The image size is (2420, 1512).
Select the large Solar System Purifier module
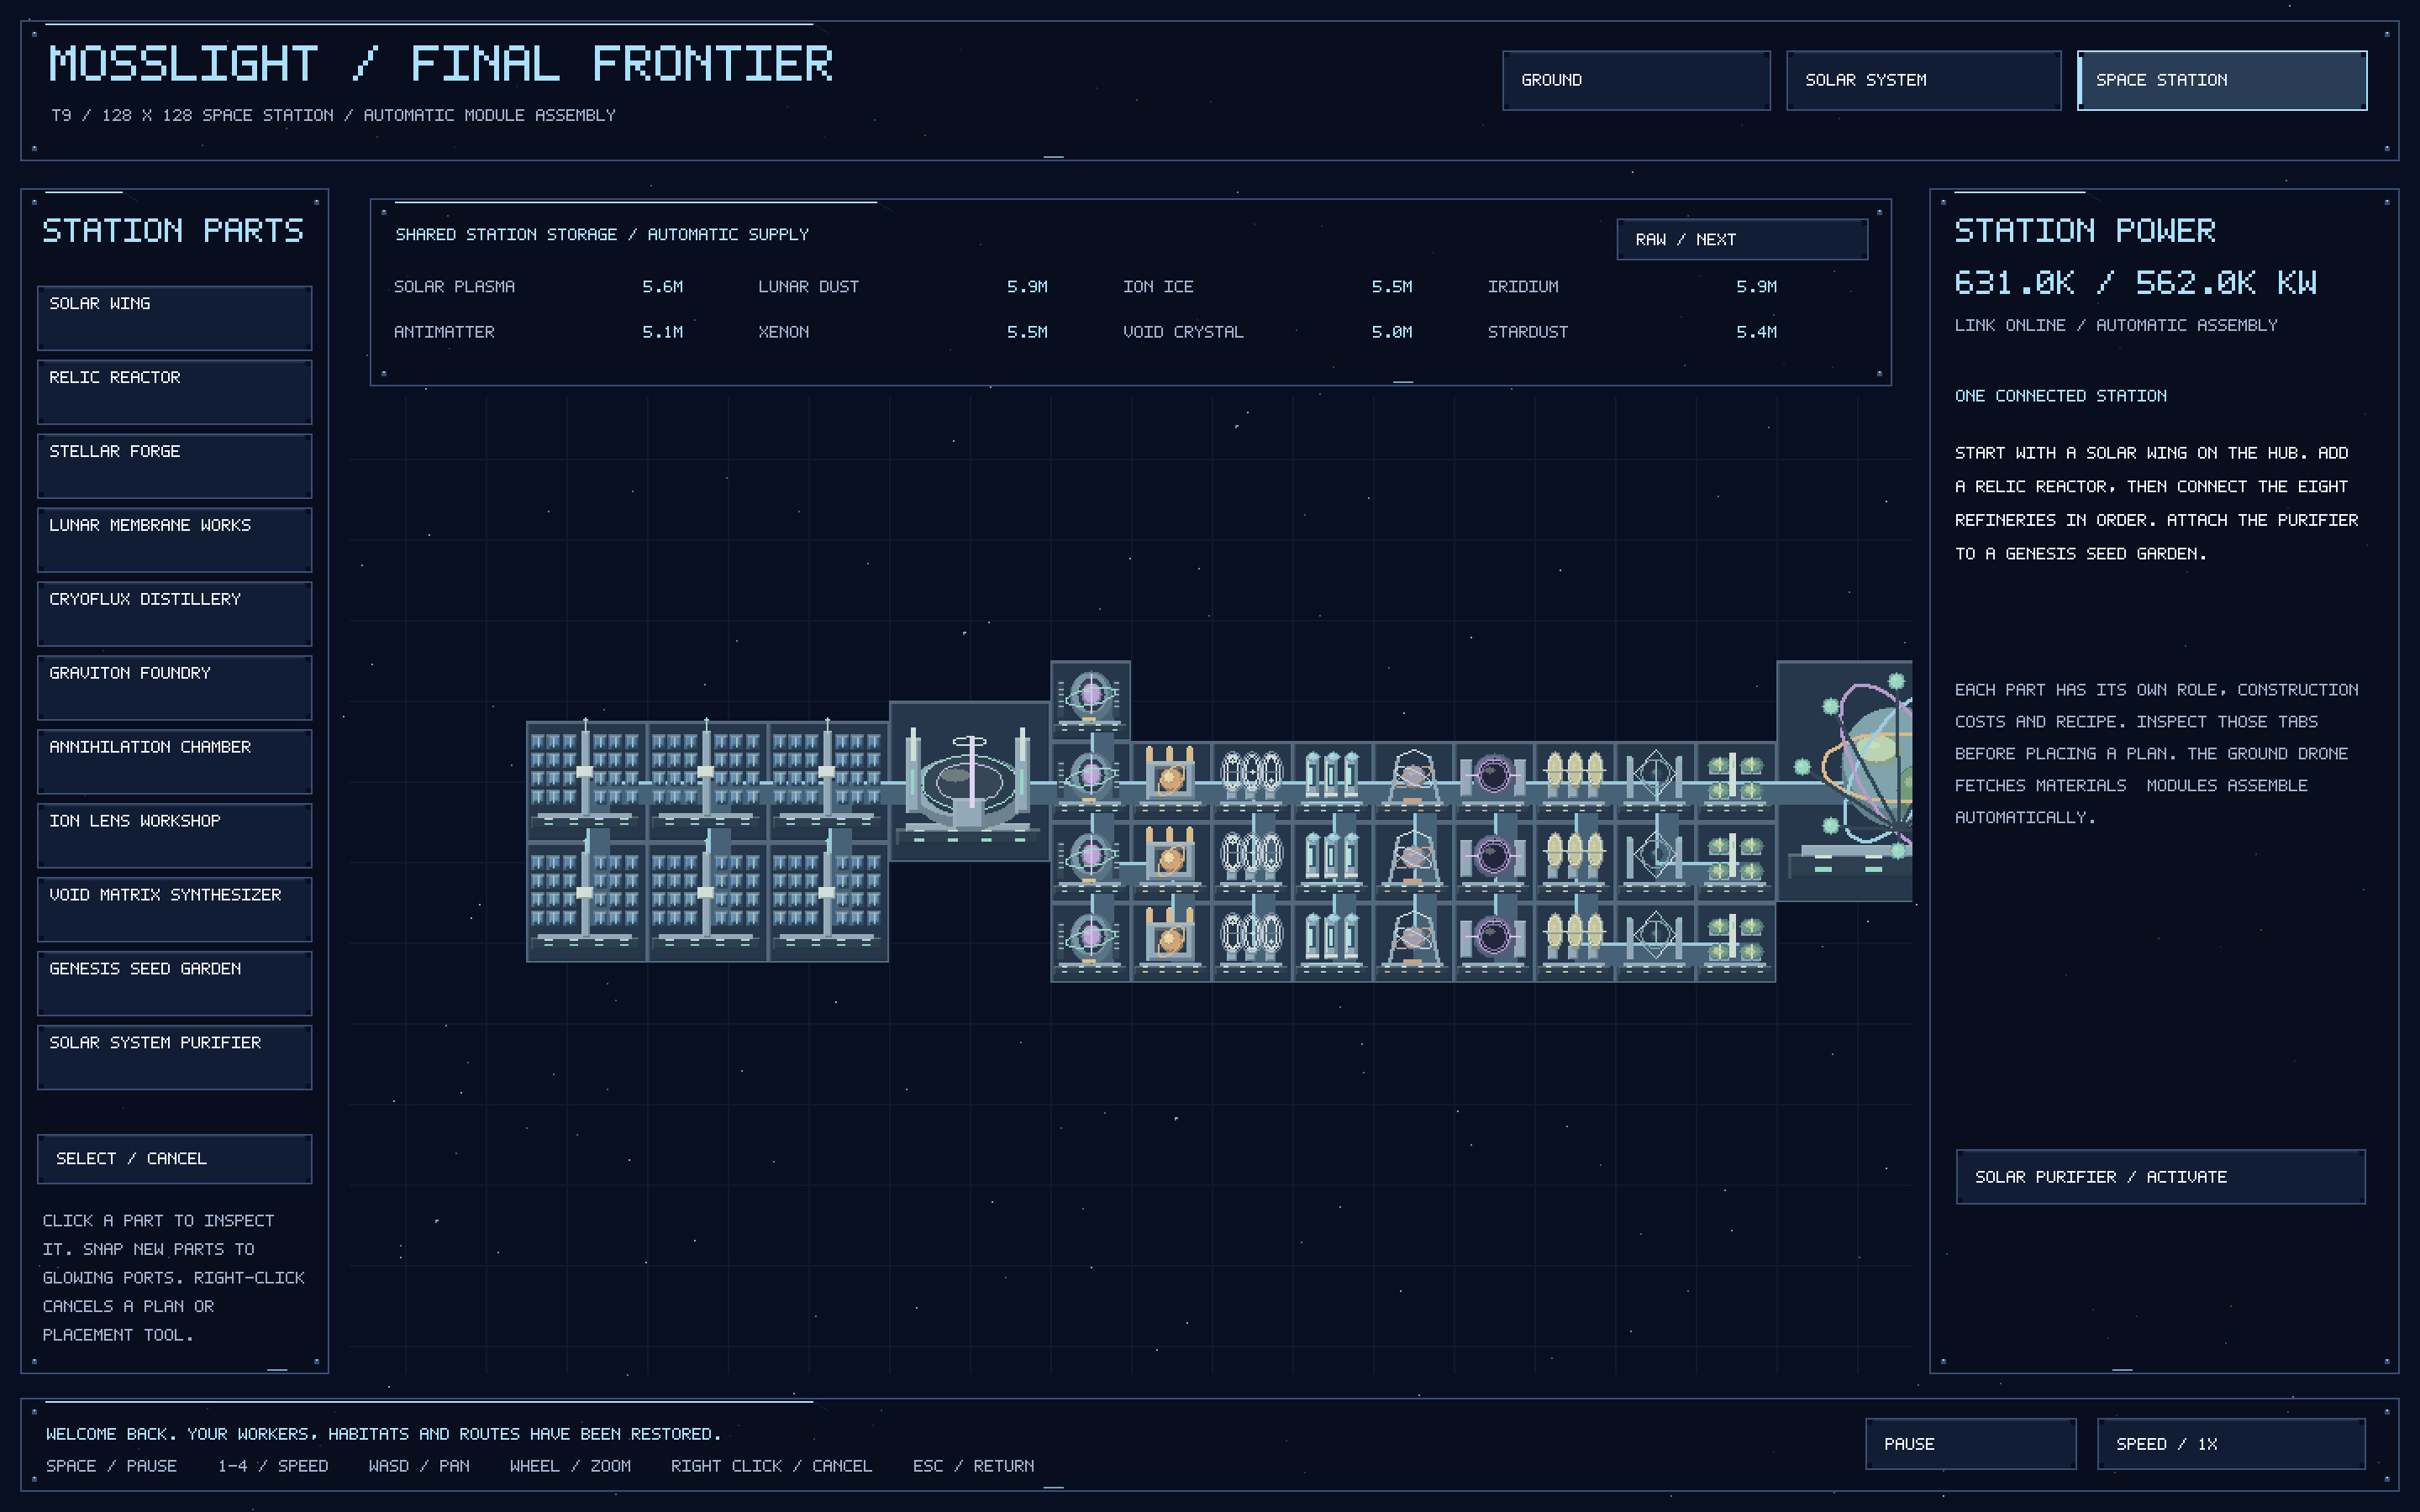tap(1845, 780)
